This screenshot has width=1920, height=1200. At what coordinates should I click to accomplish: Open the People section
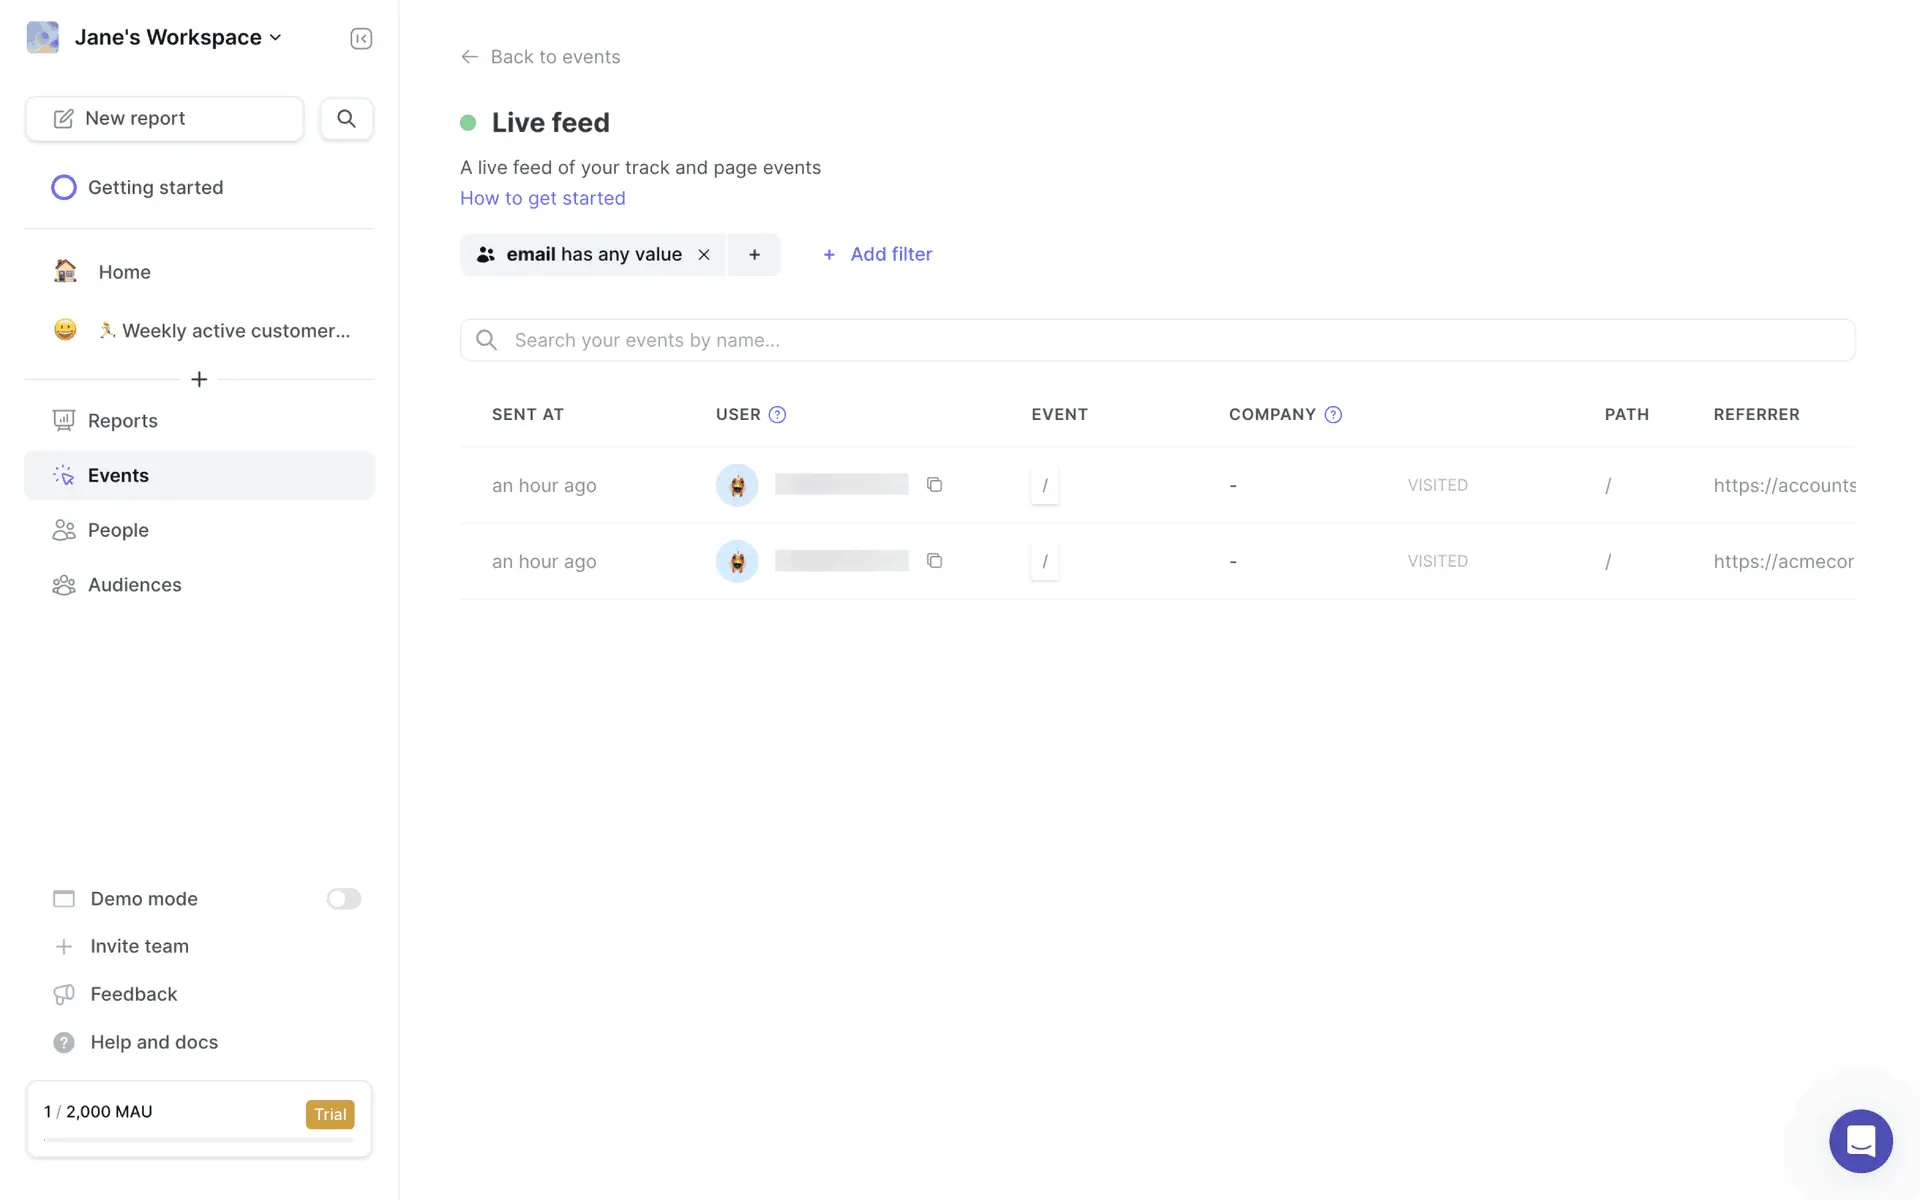(x=118, y=530)
